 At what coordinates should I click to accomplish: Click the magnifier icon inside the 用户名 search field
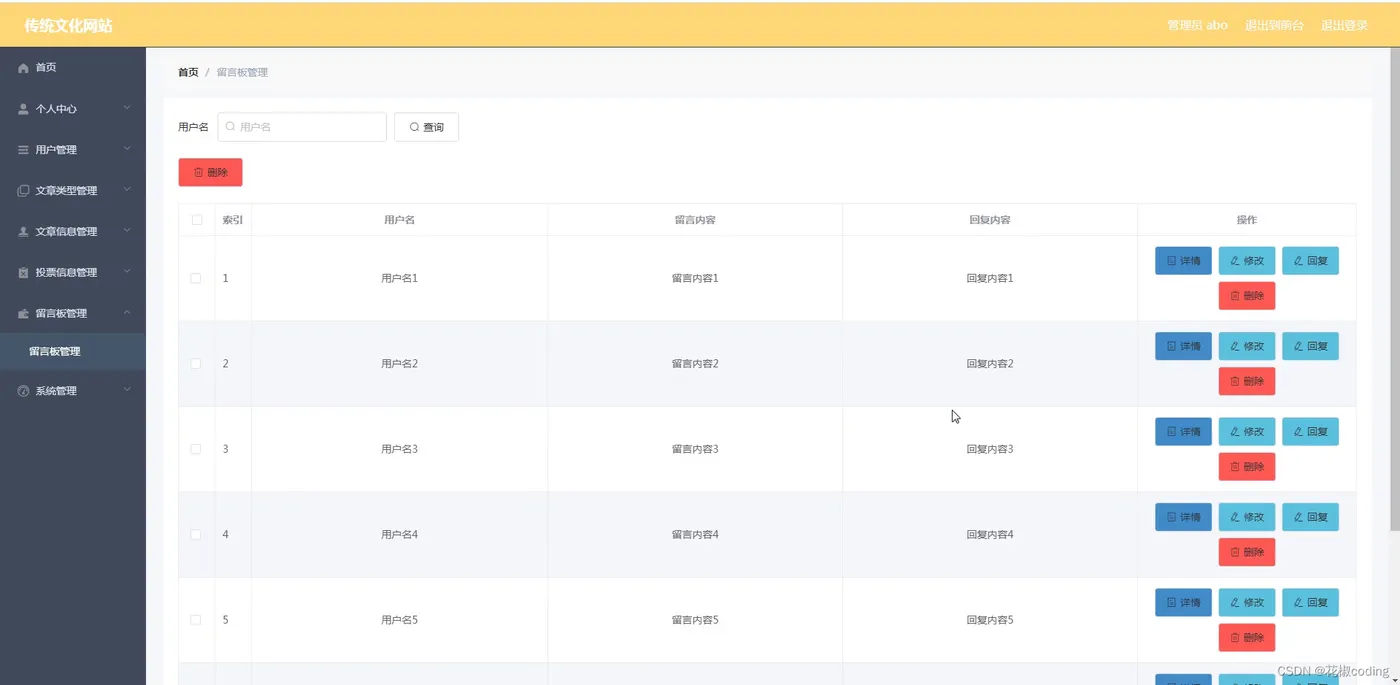tap(231, 127)
